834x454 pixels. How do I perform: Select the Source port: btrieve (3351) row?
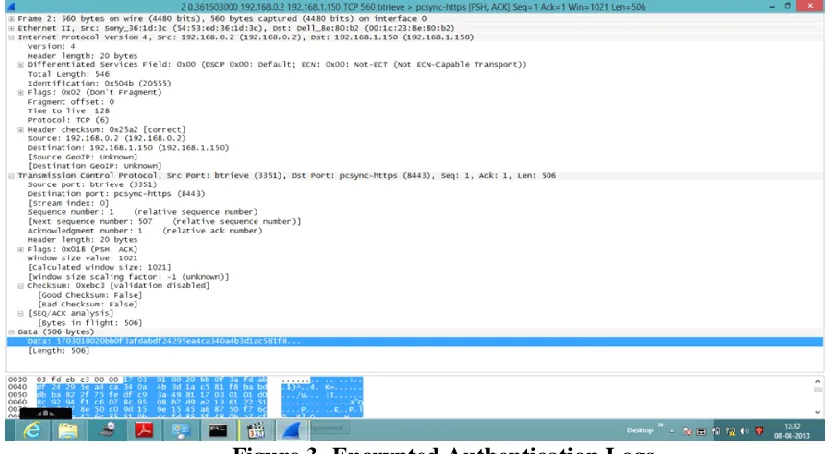[x=92, y=185]
